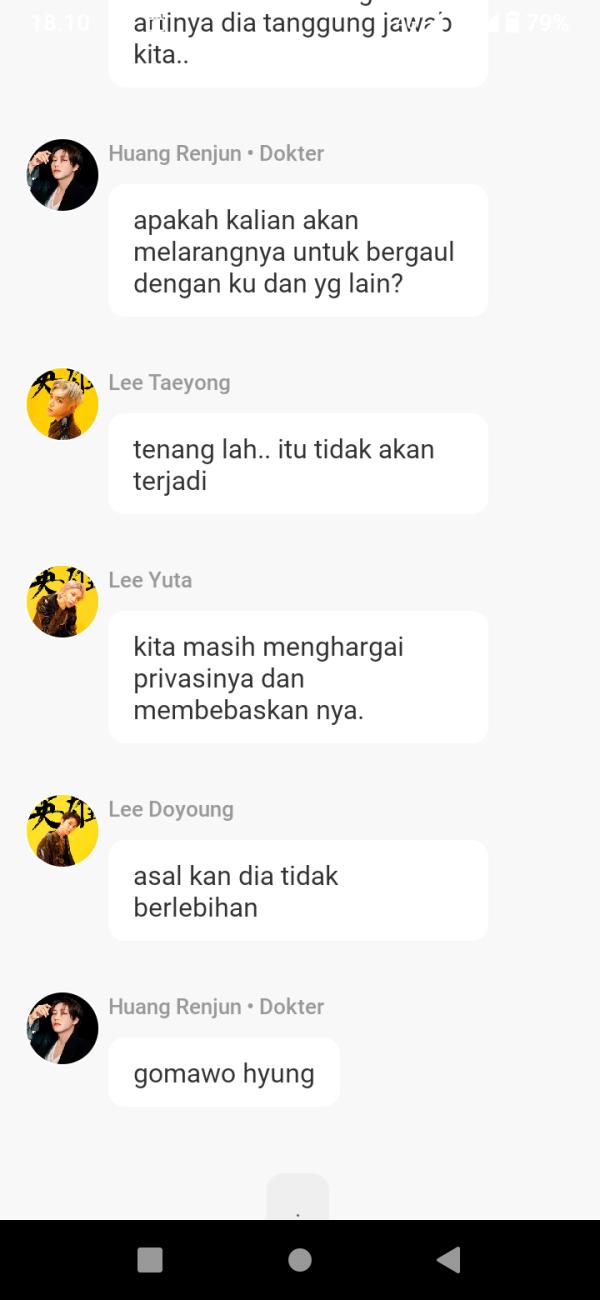Viewport: 600px width, 1300px height.
Task: Tap the Android Back triangle icon
Action: point(449,1259)
